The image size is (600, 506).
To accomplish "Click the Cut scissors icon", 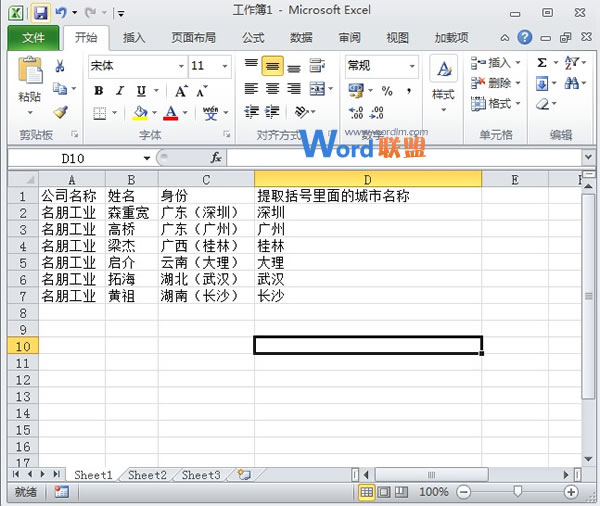I will click(x=60, y=66).
